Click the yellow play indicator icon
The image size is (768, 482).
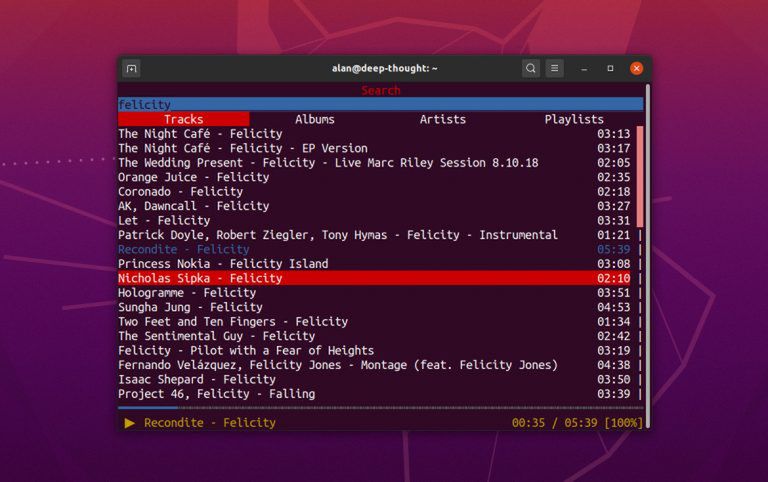pyautogui.click(x=129, y=423)
